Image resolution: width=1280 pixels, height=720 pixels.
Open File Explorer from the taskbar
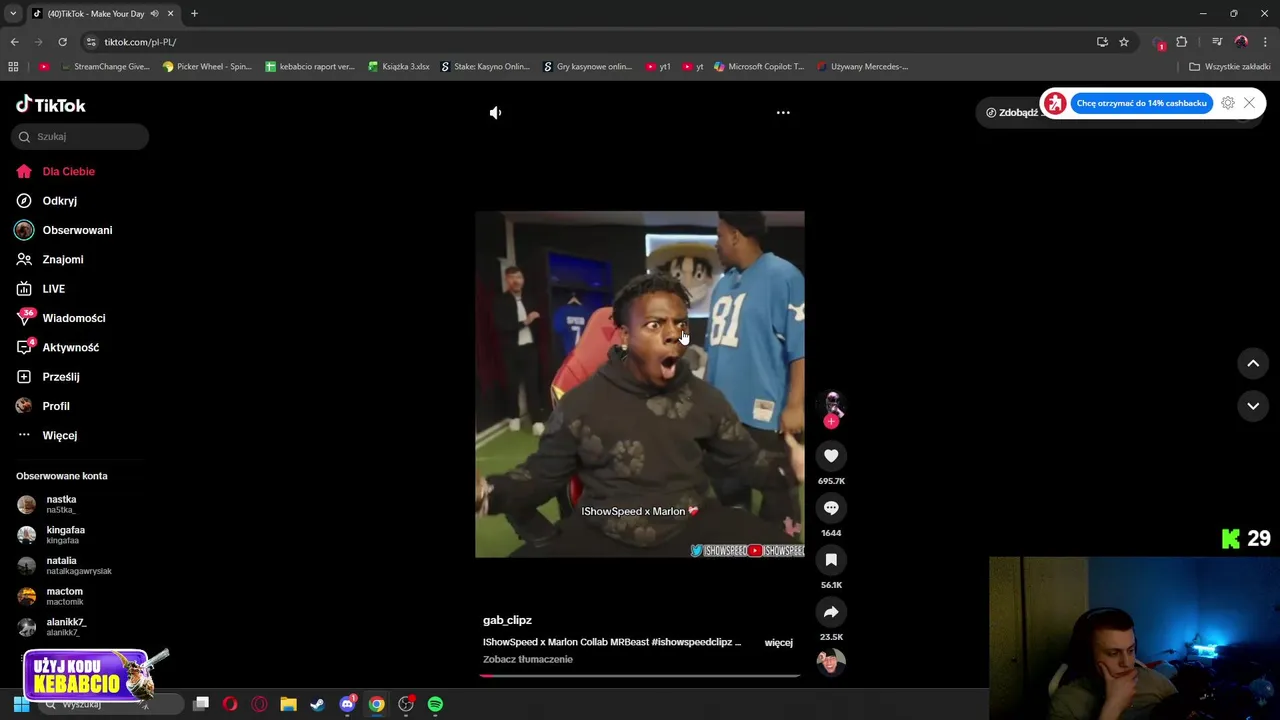pyautogui.click(x=288, y=704)
